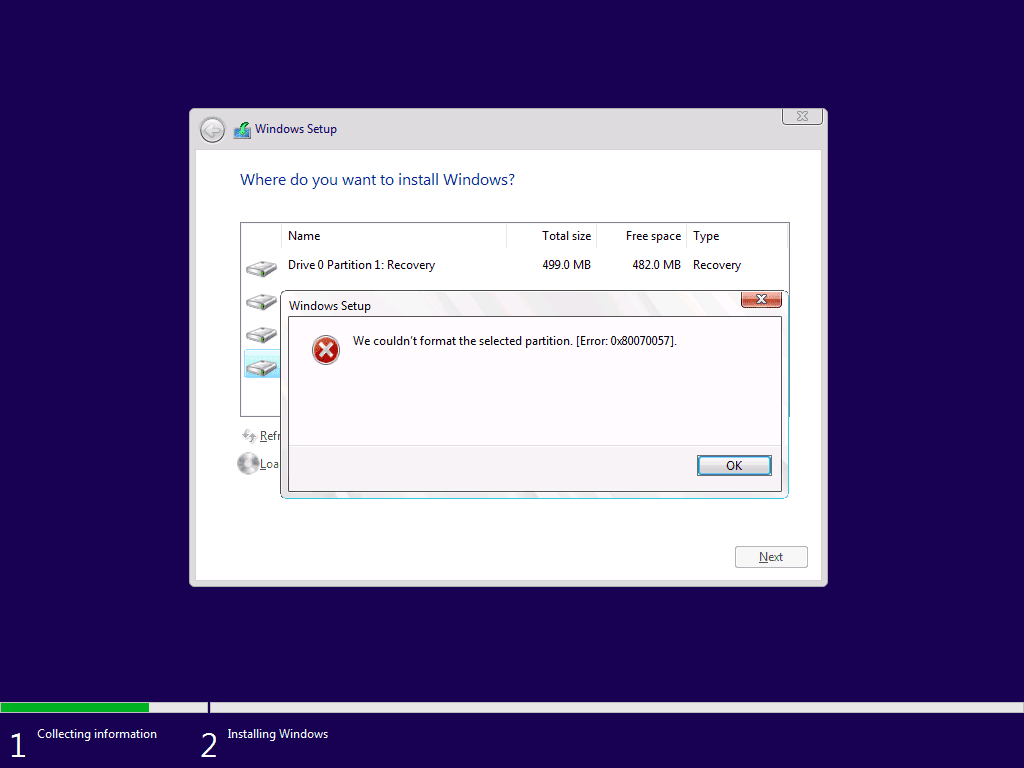Dismiss the format error with OK
This screenshot has height=768, width=1024.
(733, 465)
